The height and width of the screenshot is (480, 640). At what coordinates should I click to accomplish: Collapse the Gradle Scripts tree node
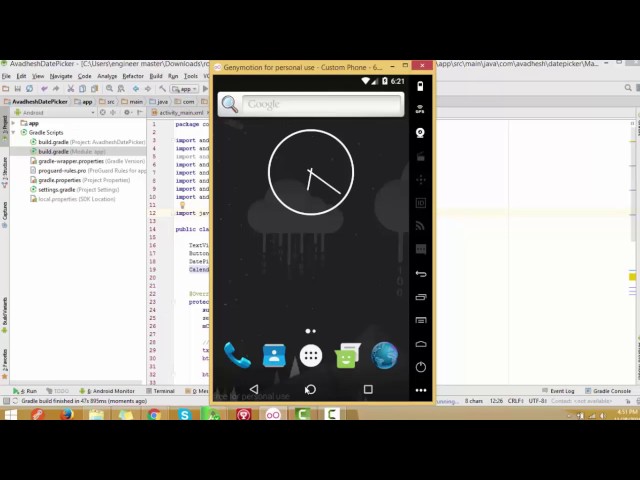(13, 132)
